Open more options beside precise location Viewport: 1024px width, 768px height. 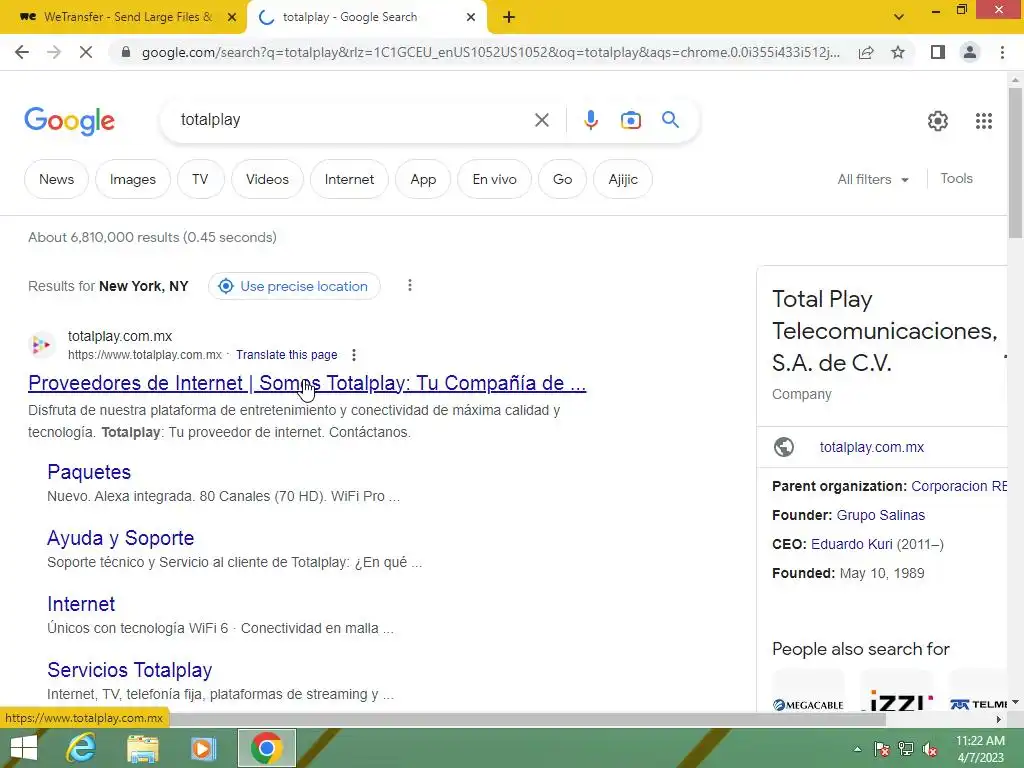409,285
